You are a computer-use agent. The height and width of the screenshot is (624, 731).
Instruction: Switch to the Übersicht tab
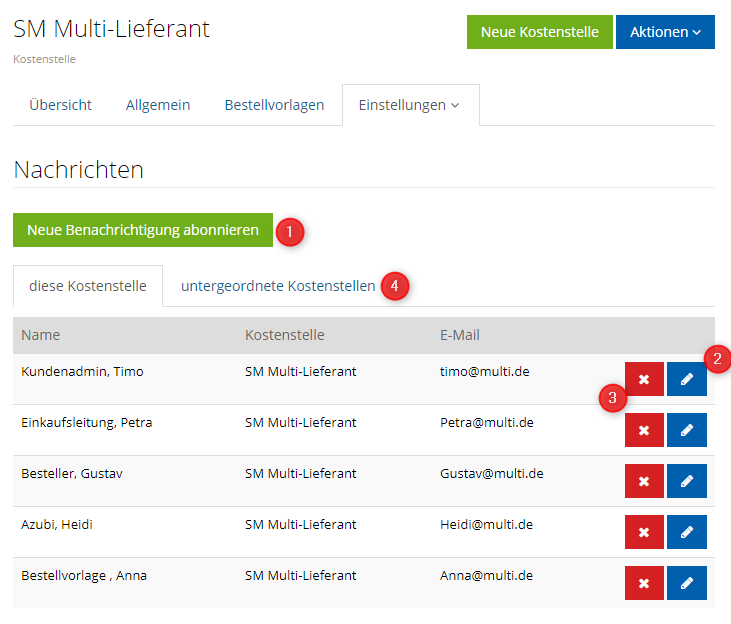pos(61,105)
